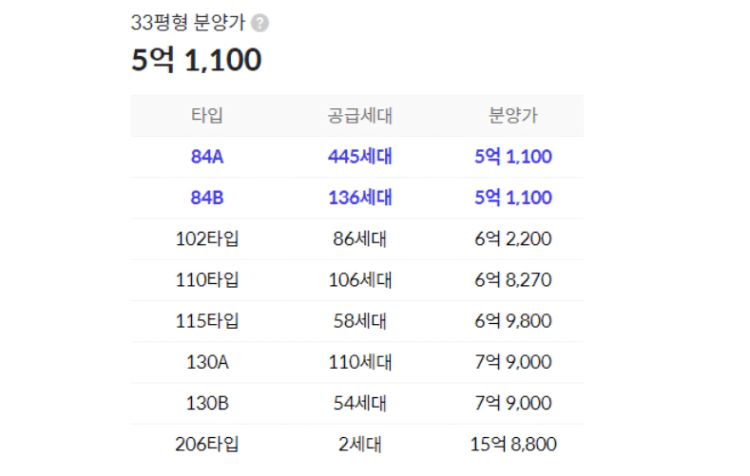Click 58세대 supply count

pyautogui.click(x=360, y=321)
